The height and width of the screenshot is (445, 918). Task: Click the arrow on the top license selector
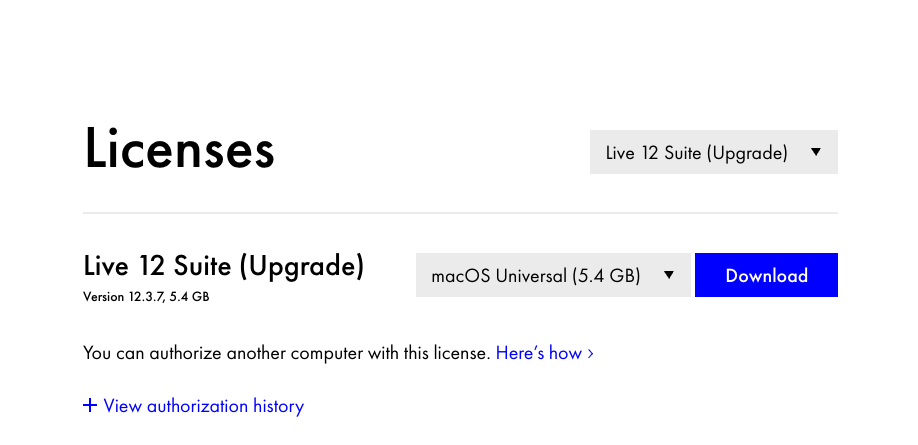click(816, 152)
